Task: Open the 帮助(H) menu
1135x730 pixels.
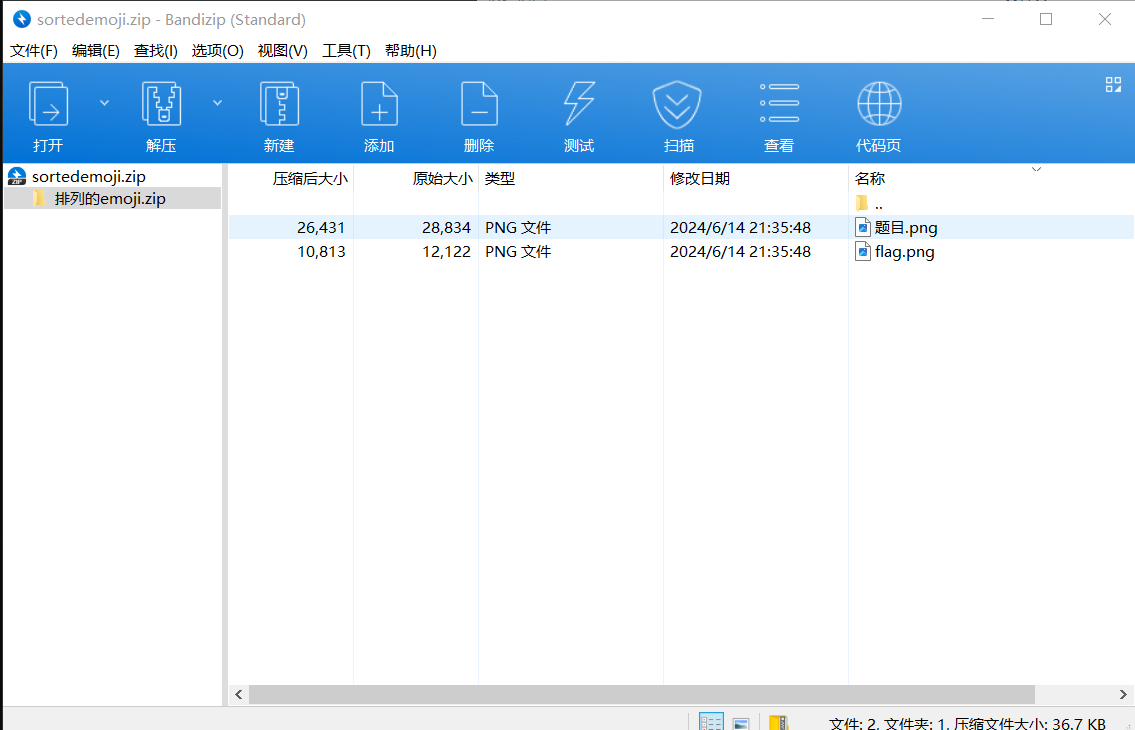Action: click(x=410, y=51)
